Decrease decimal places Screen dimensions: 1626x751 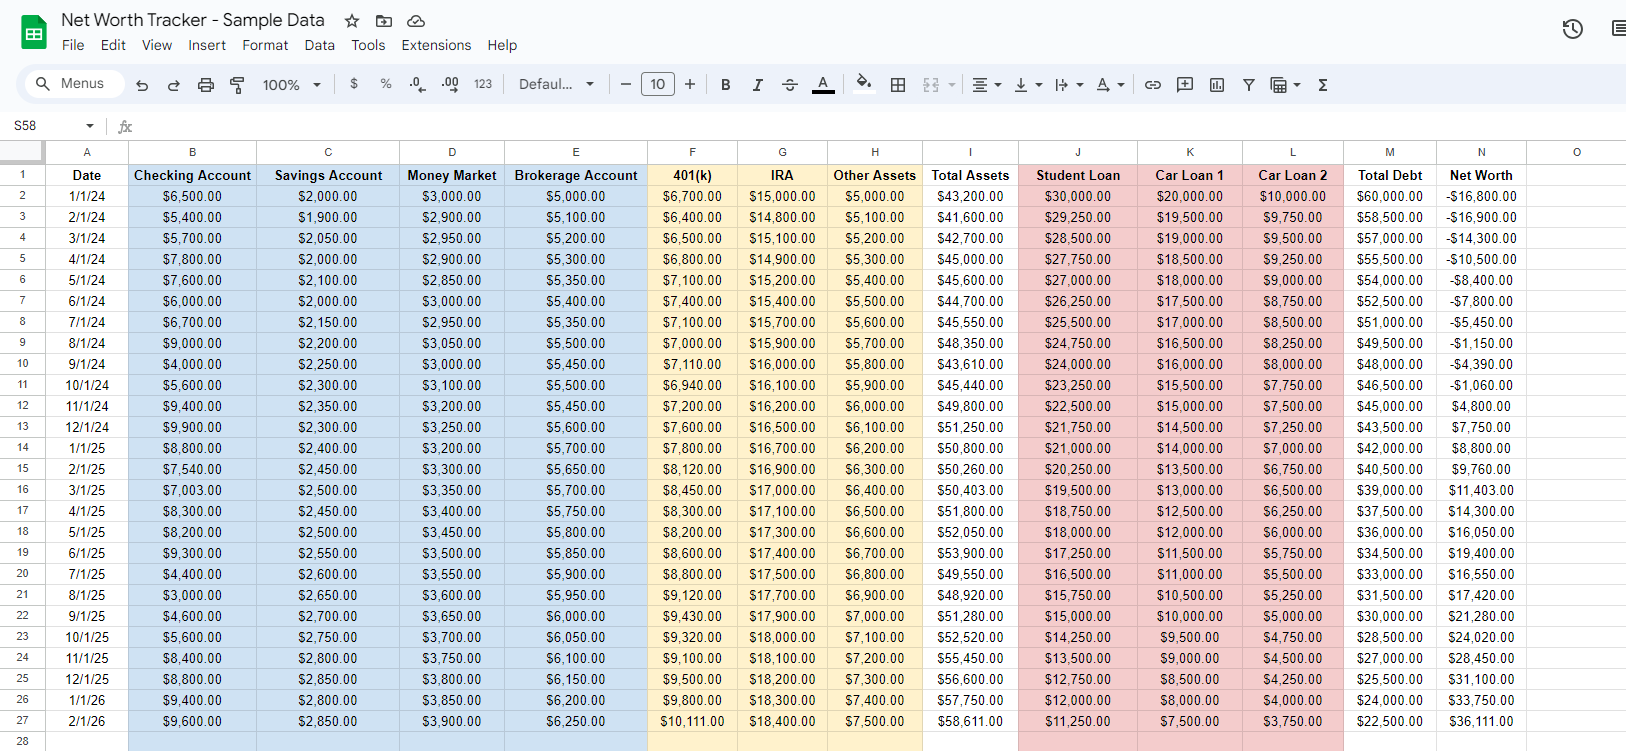pyautogui.click(x=418, y=85)
